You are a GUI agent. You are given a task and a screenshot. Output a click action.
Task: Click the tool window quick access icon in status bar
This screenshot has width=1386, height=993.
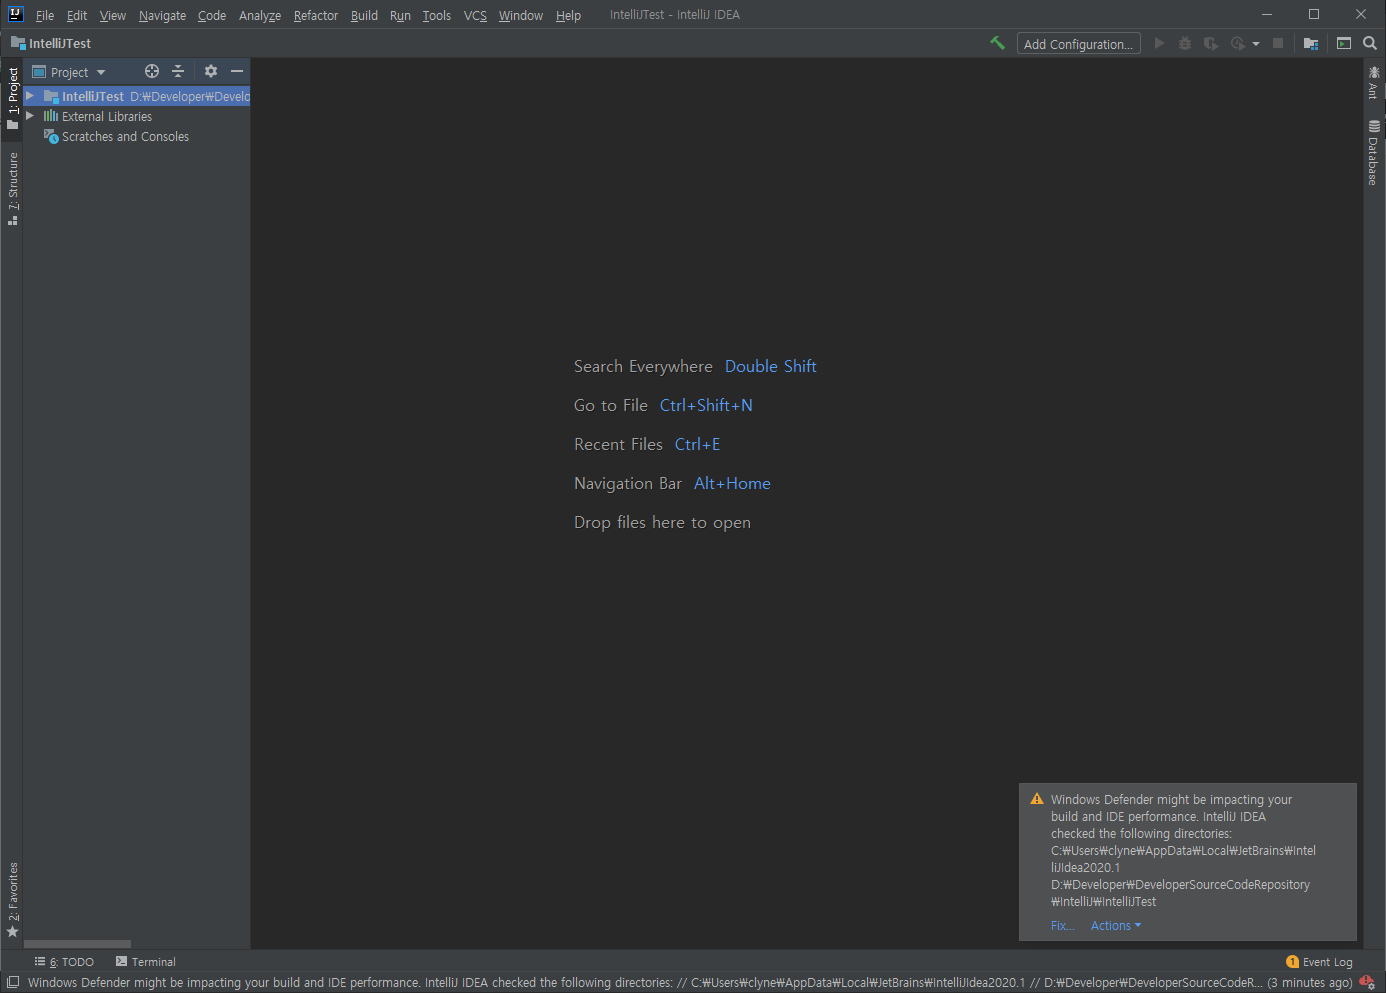click(x=13, y=982)
